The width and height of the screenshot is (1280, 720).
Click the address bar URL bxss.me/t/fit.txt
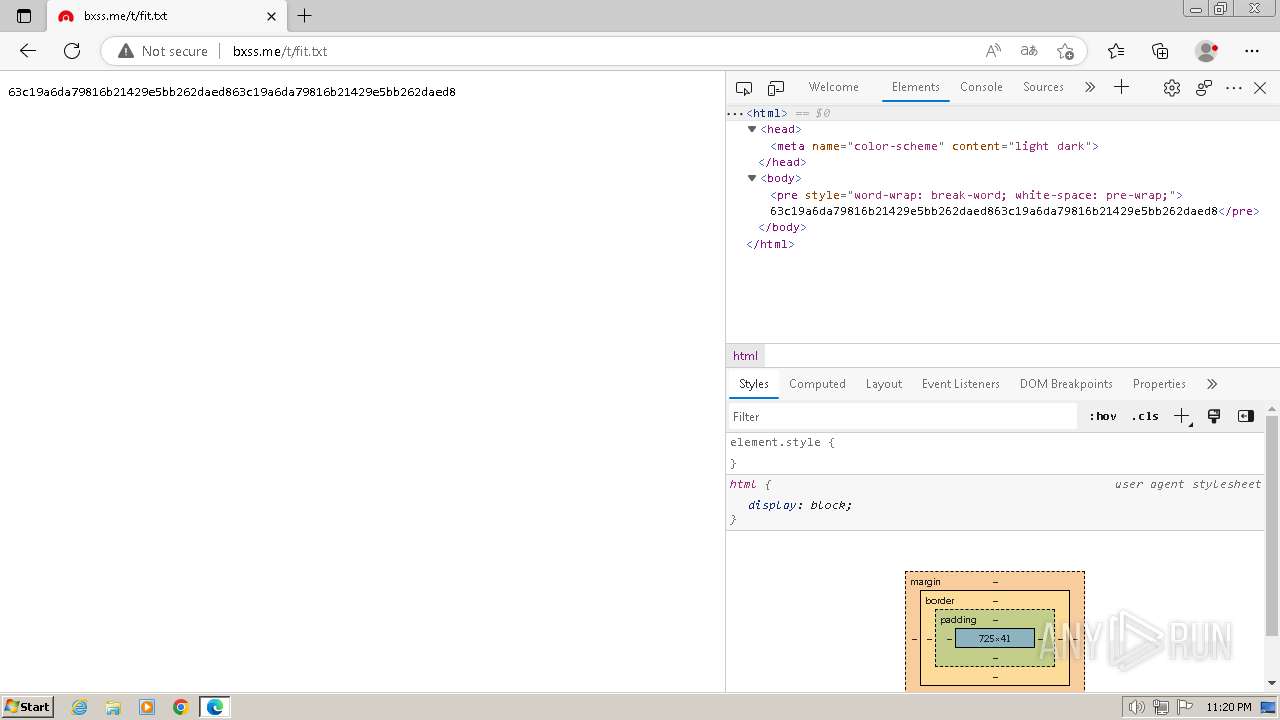click(280, 51)
